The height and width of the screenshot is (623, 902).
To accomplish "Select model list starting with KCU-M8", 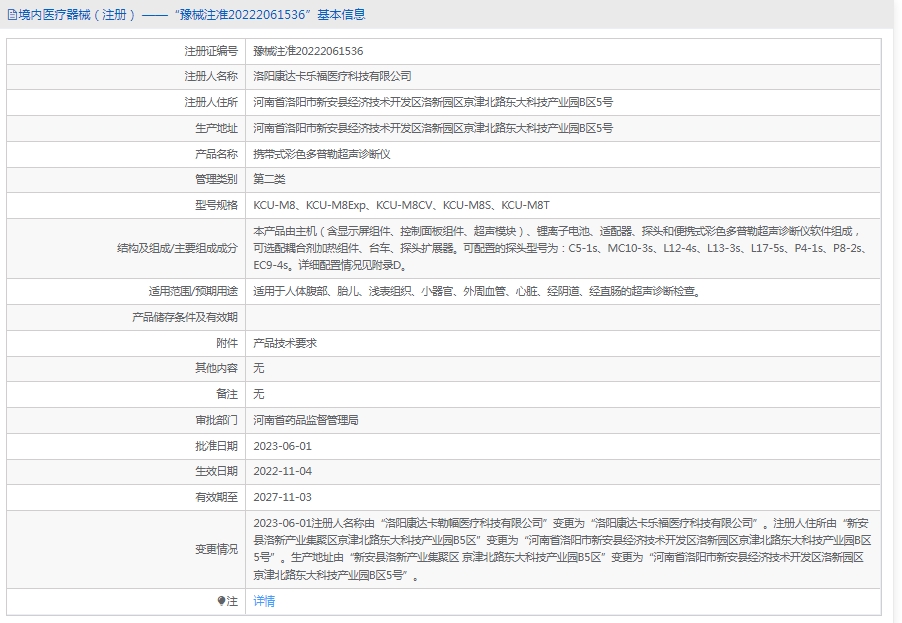I will [x=402, y=205].
